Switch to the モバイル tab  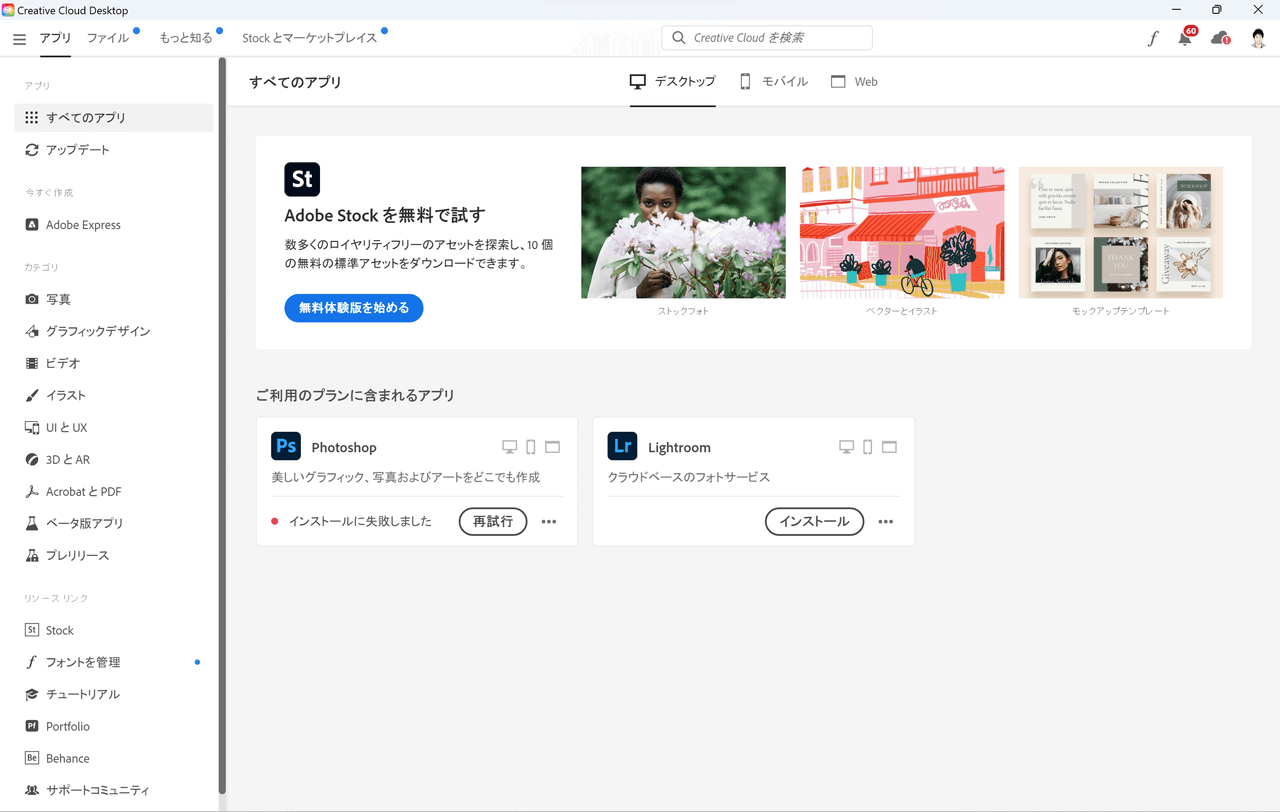click(x=773, y=82)
